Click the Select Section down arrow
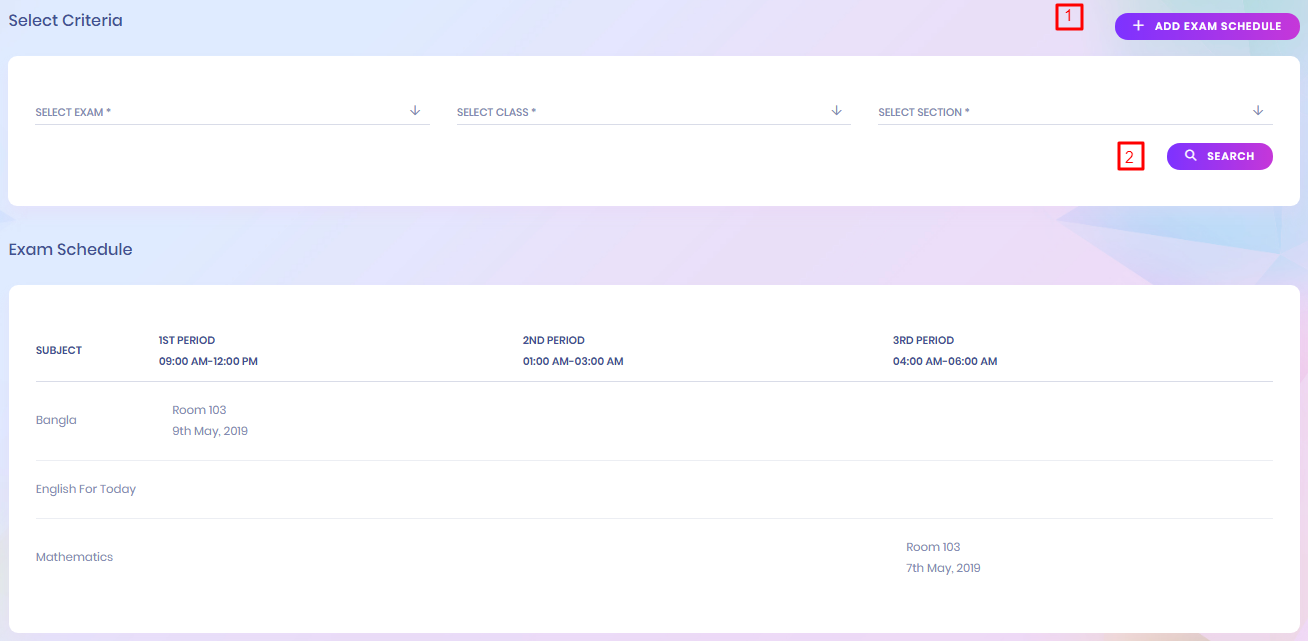 pyautogui.click(x=1258, y=111)
